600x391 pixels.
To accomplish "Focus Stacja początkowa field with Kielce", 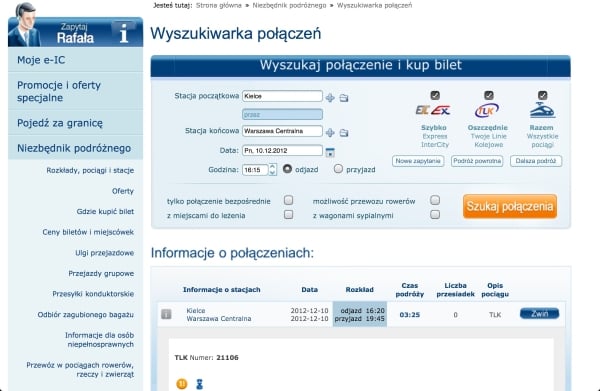I will click(x=282, y=96).
